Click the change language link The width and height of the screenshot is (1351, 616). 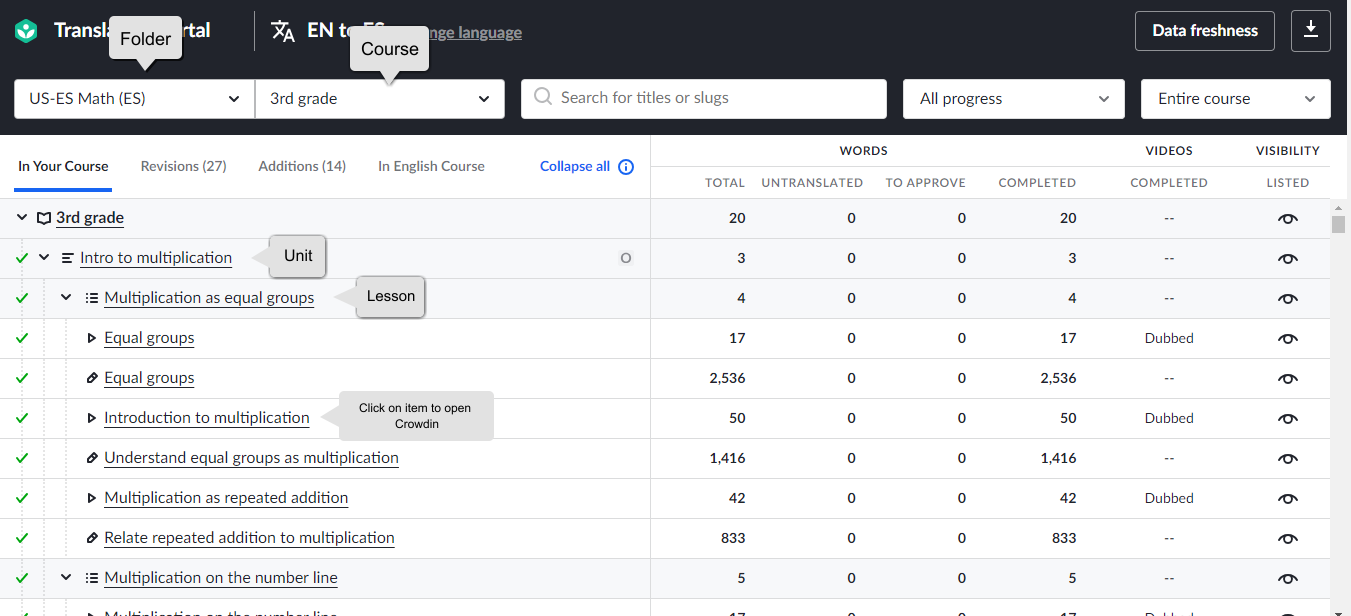pos(476,32)
